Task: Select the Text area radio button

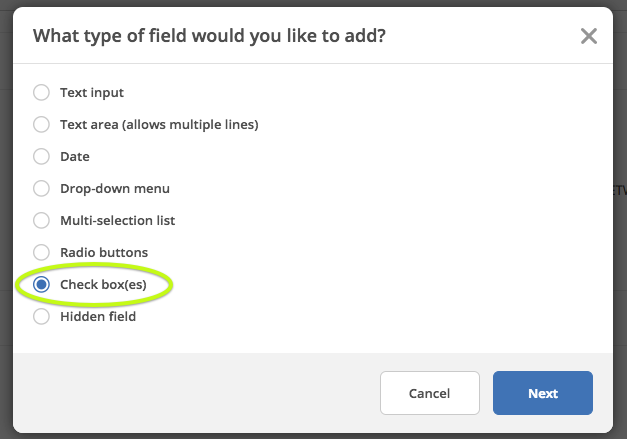Action: [x=41, y=125]
